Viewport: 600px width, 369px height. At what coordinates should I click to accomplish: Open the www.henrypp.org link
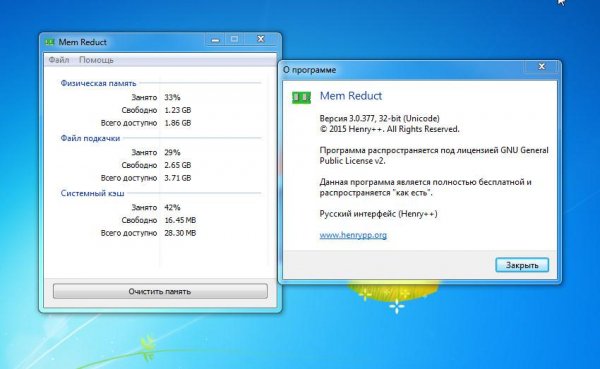353,235
